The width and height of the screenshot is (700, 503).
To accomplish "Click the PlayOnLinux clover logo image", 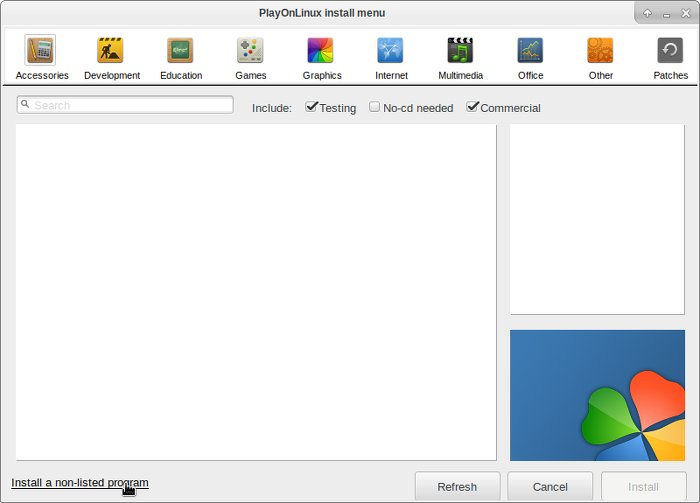I will (597, 395).
